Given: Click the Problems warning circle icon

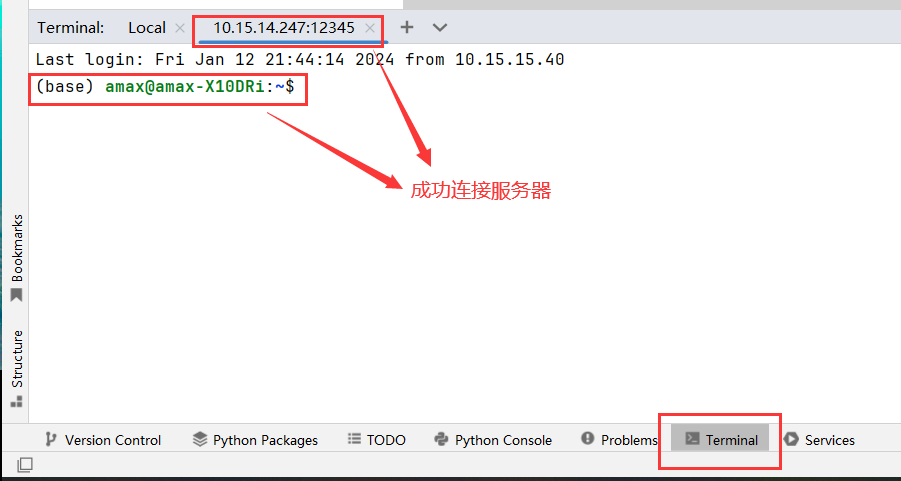Looking at the screenshot, I should coord(587,438).
